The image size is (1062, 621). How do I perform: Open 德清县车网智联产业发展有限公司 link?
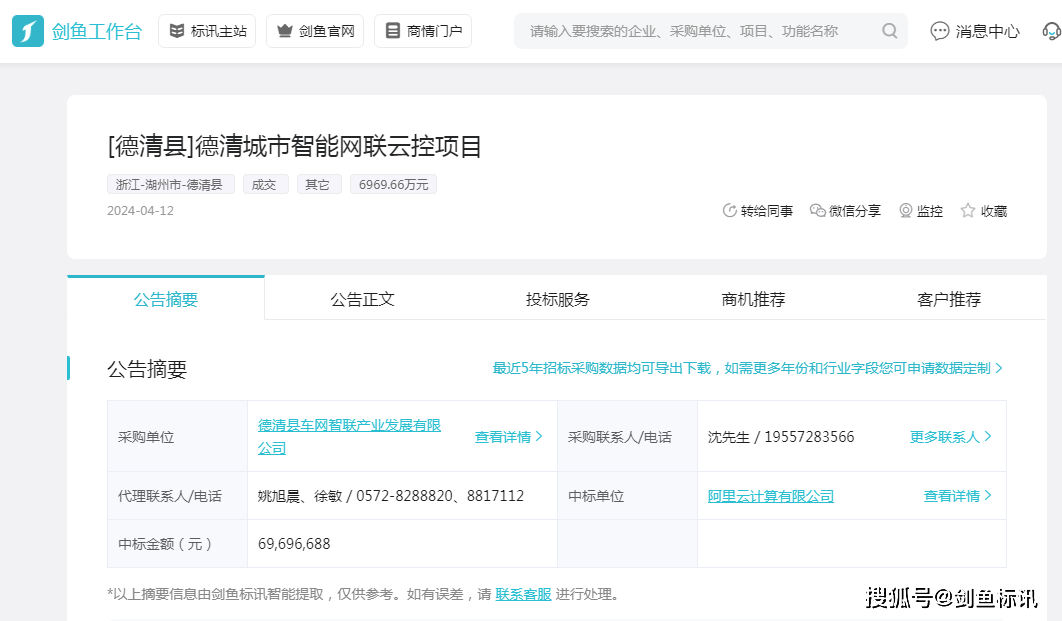click(x=349, y=437)
